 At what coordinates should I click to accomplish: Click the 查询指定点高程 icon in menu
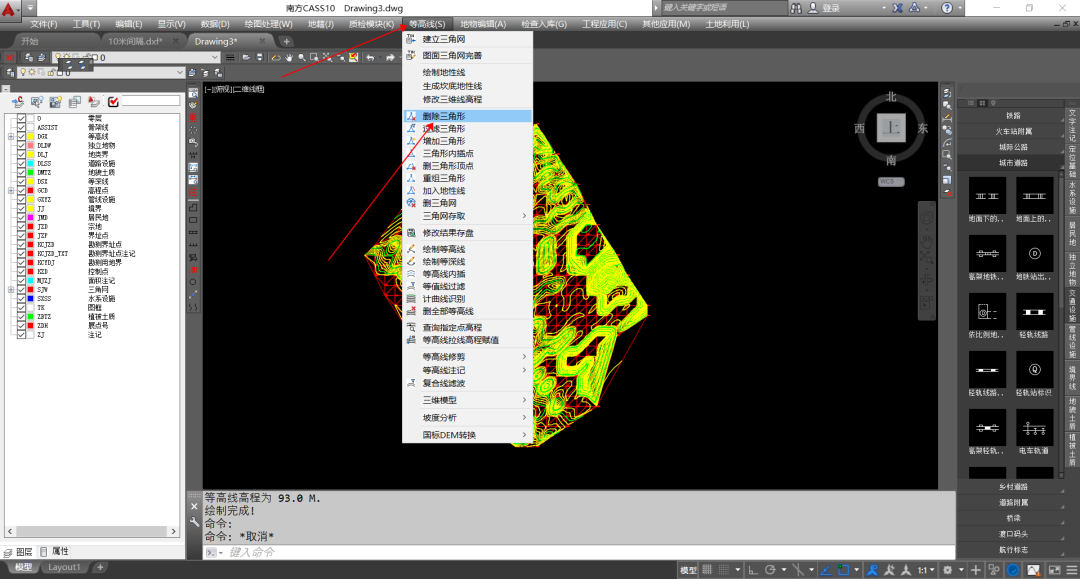tap(411, 328)
